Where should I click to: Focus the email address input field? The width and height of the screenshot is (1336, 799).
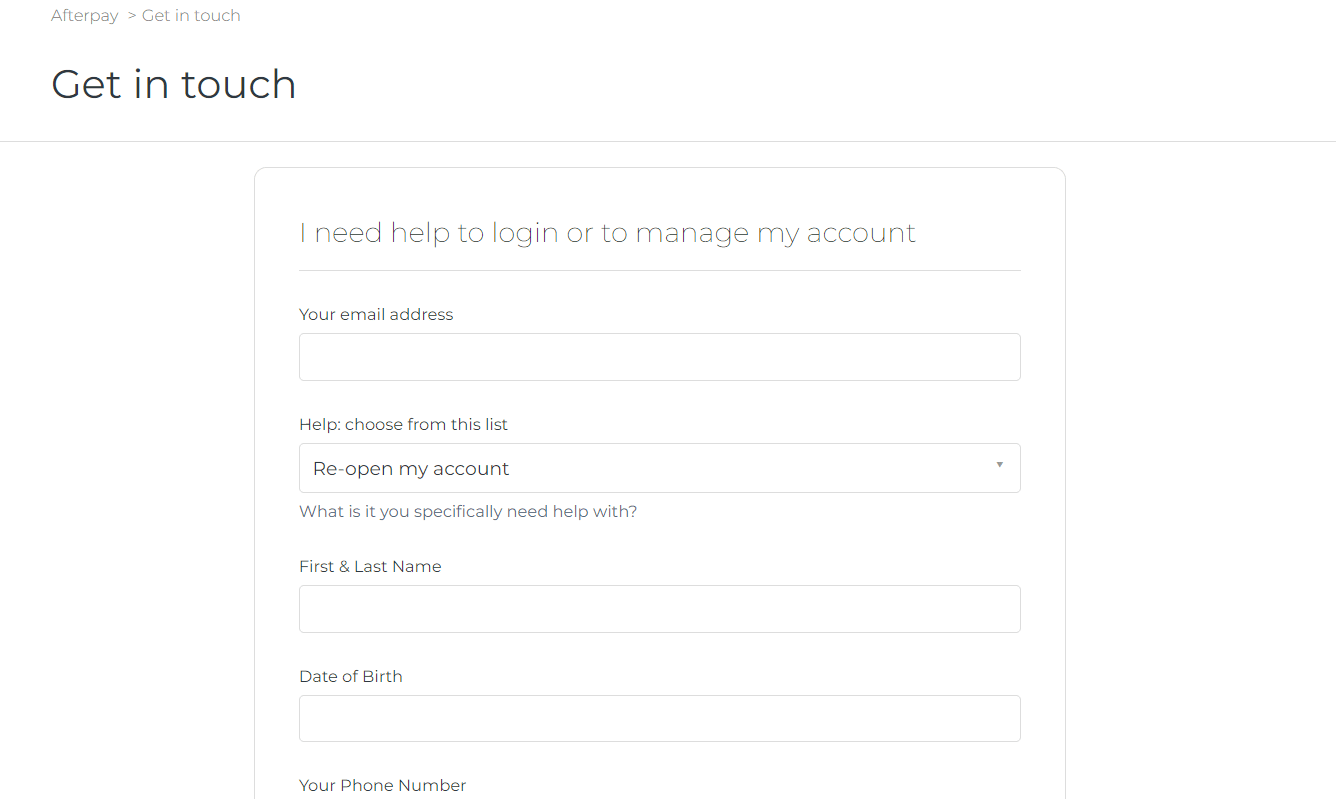659,357
